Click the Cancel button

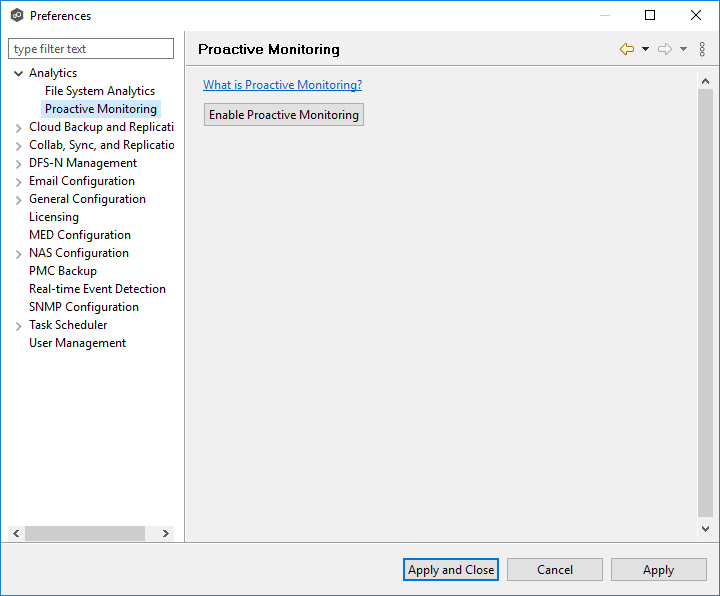[555, 570]
